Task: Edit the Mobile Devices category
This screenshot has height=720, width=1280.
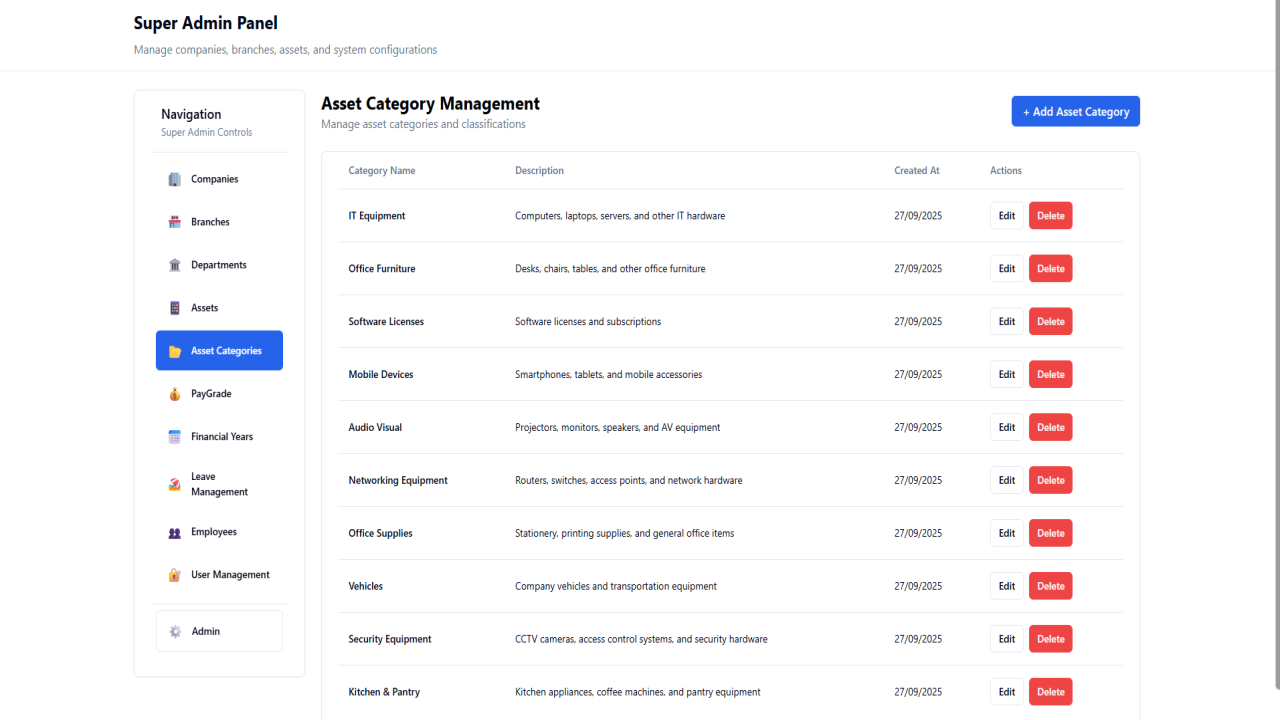Action: tap(1006, 375)
